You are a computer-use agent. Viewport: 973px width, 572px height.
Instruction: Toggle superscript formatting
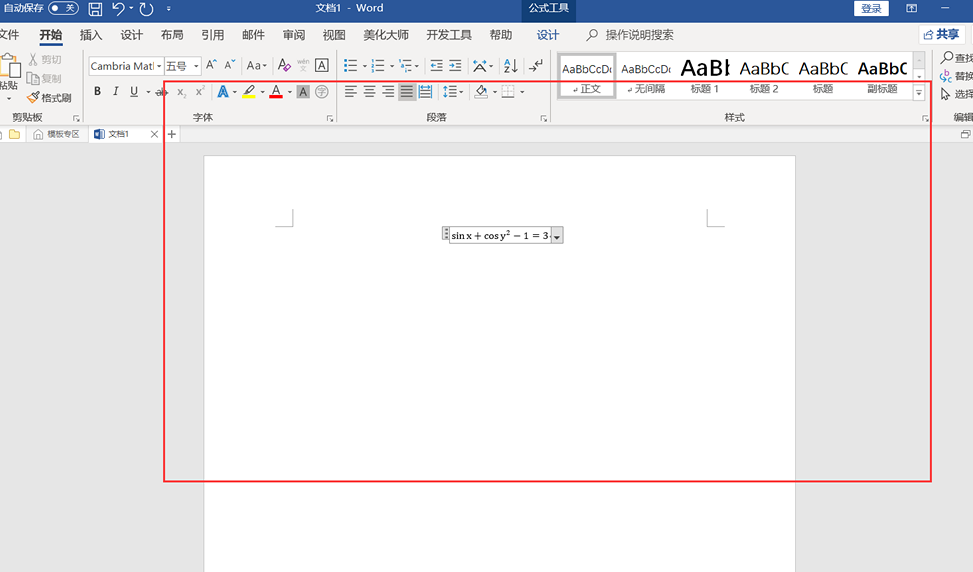pyautogui.click(x=200, y=91)
